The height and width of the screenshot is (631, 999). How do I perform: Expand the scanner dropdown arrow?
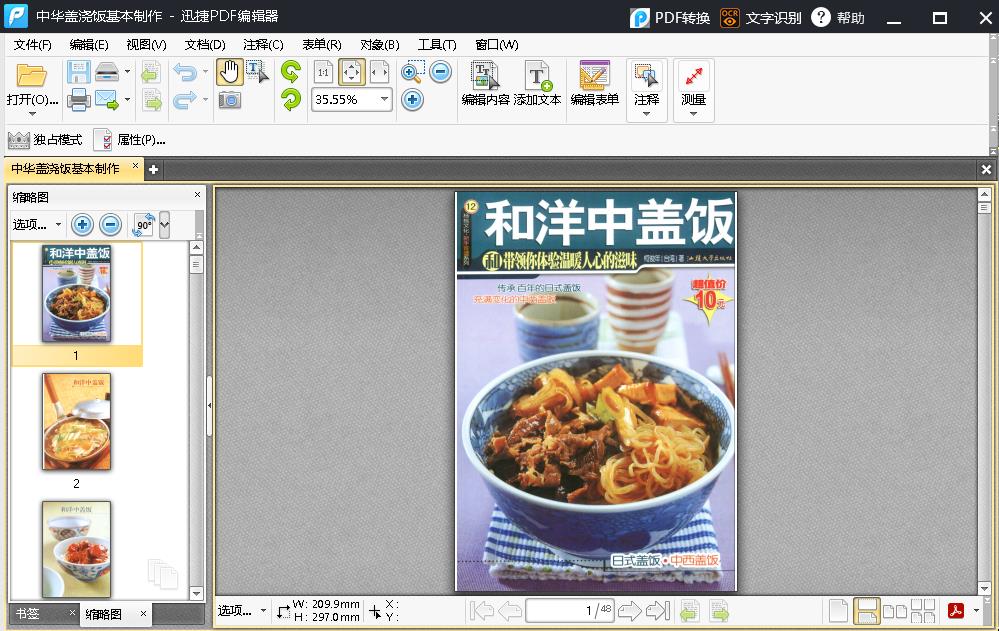pos(127,71)
